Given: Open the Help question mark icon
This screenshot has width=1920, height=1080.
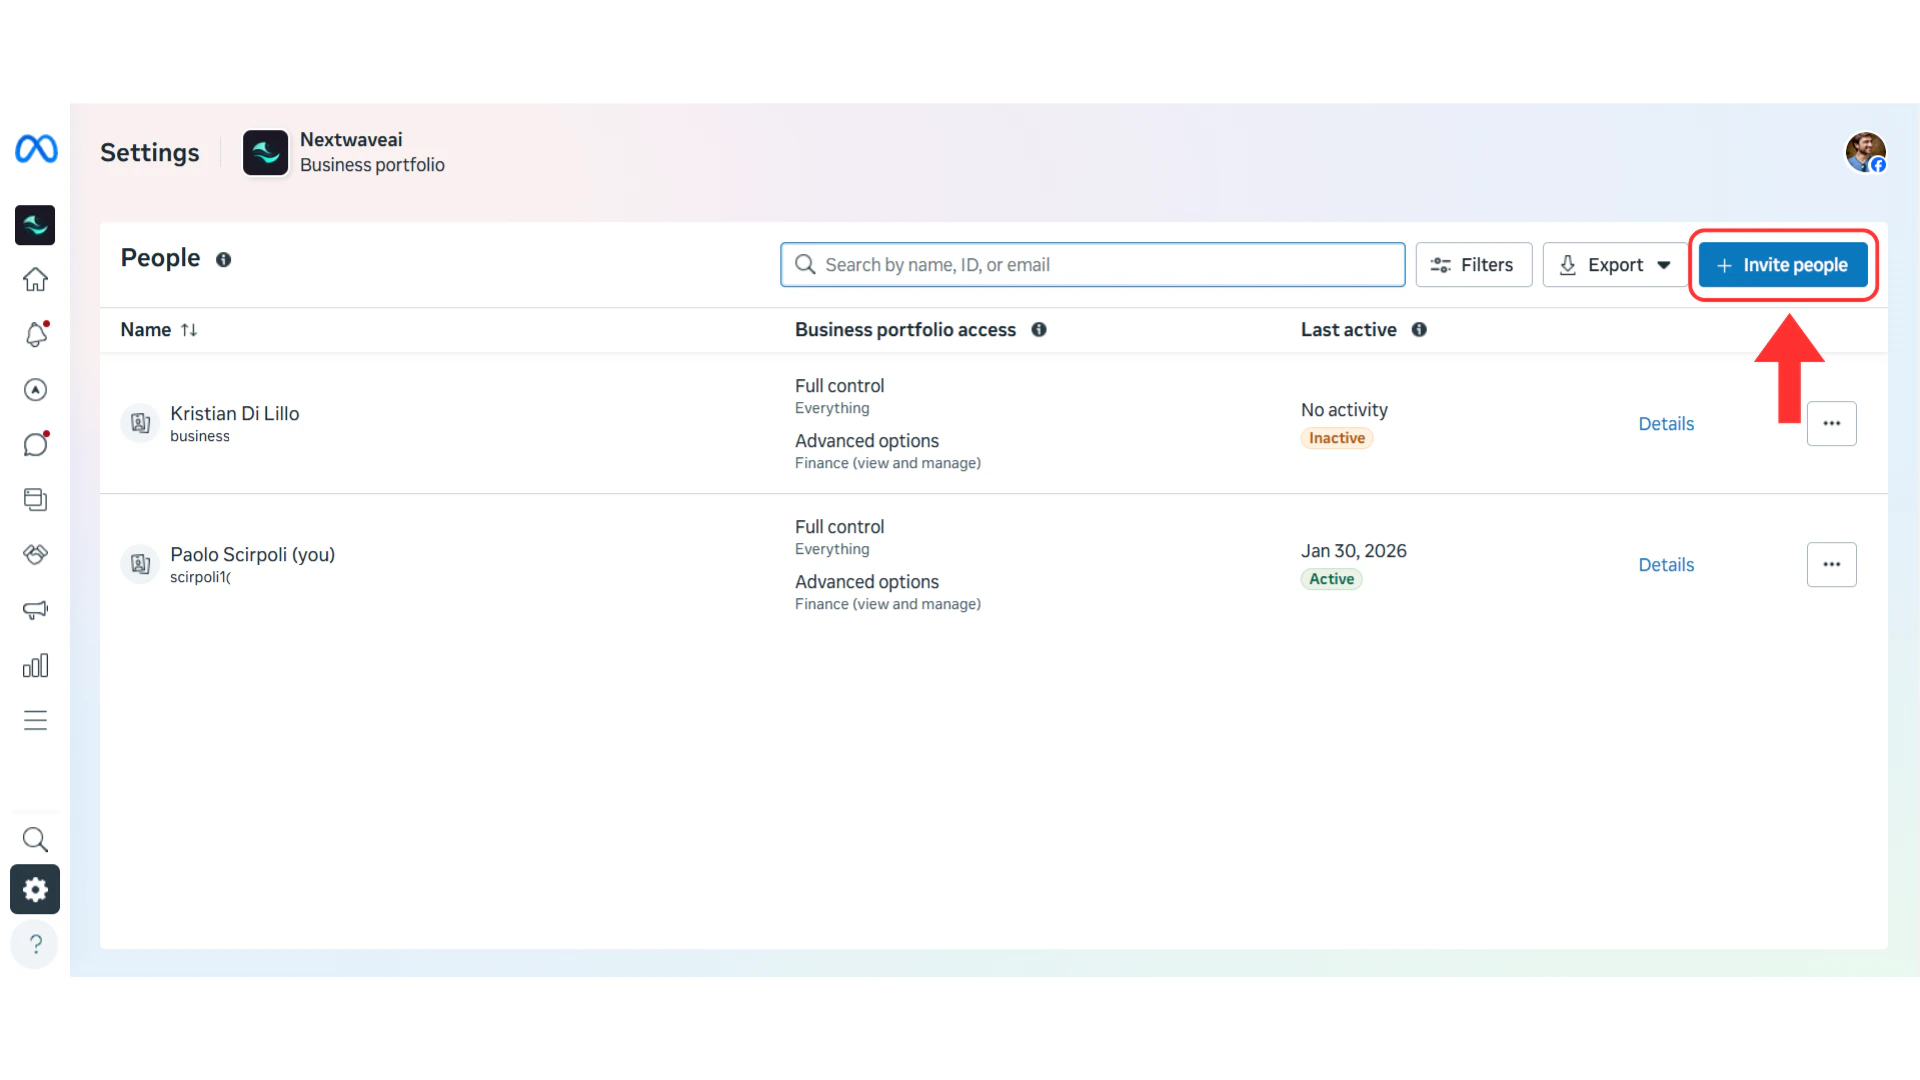Looking at the screenshot, I should point(35,943).
